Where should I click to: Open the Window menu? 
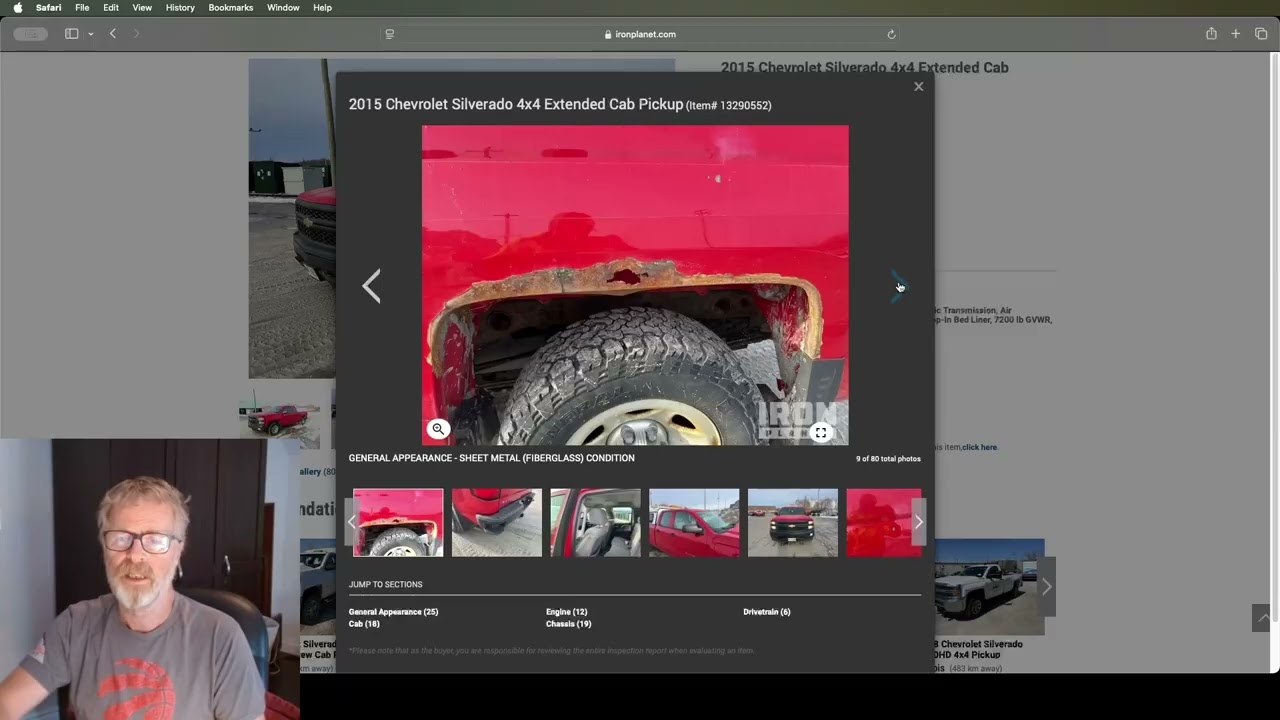coord(283,8)
